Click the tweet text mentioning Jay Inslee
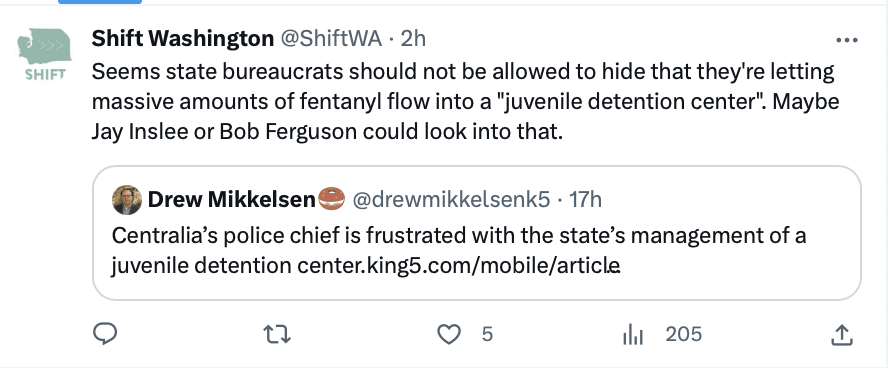Viewport: 888px width, 368px height. click(466, 102)
